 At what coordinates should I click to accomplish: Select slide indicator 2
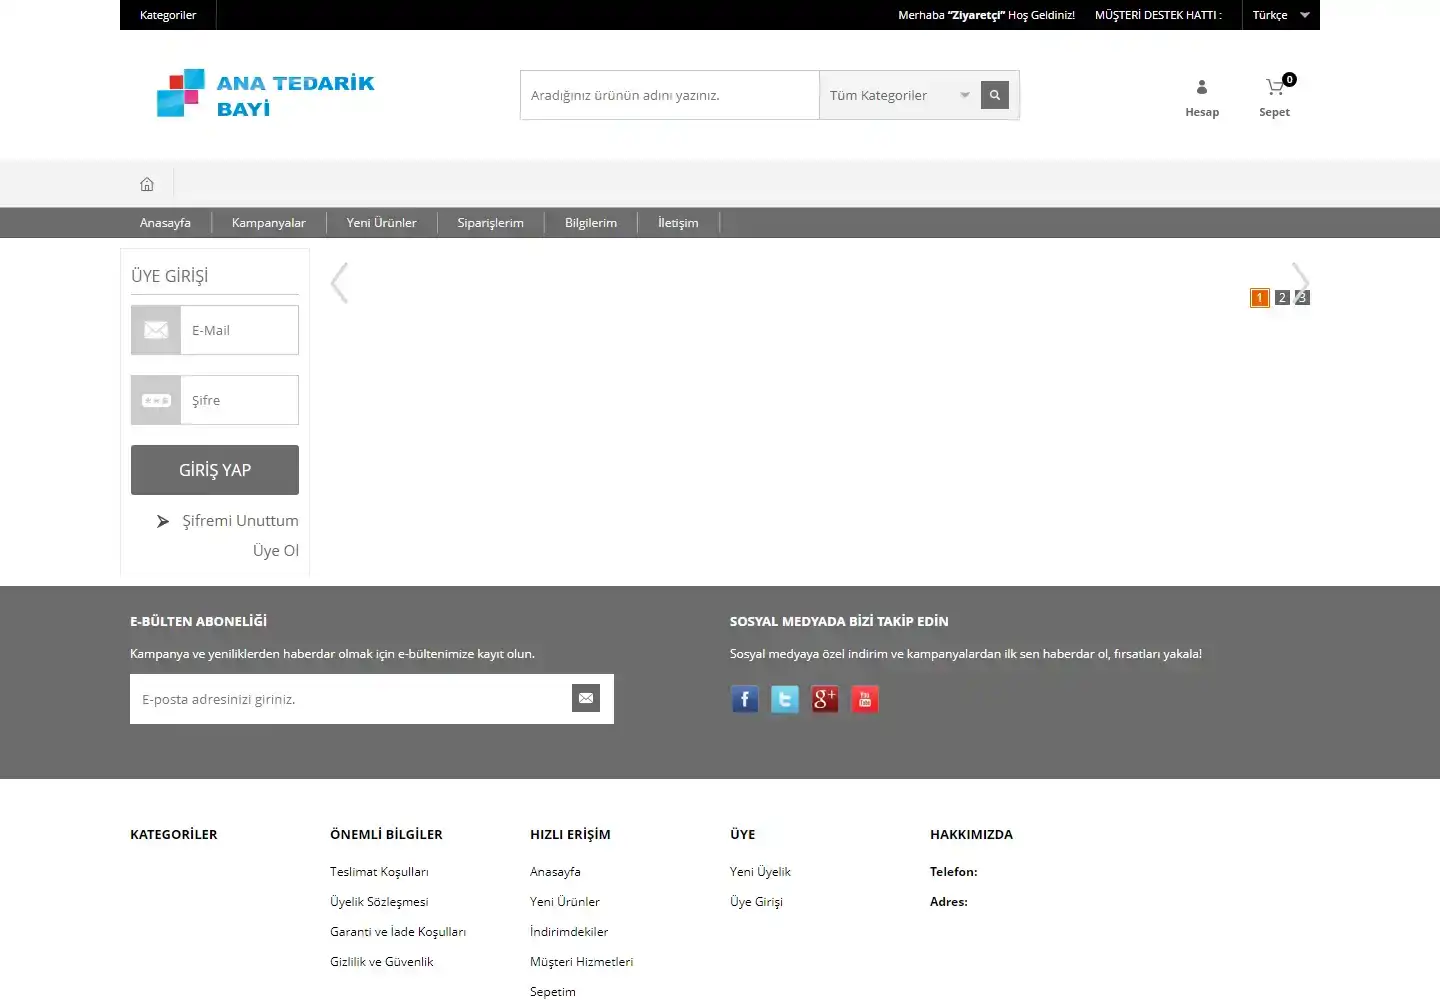point(1282,298)
